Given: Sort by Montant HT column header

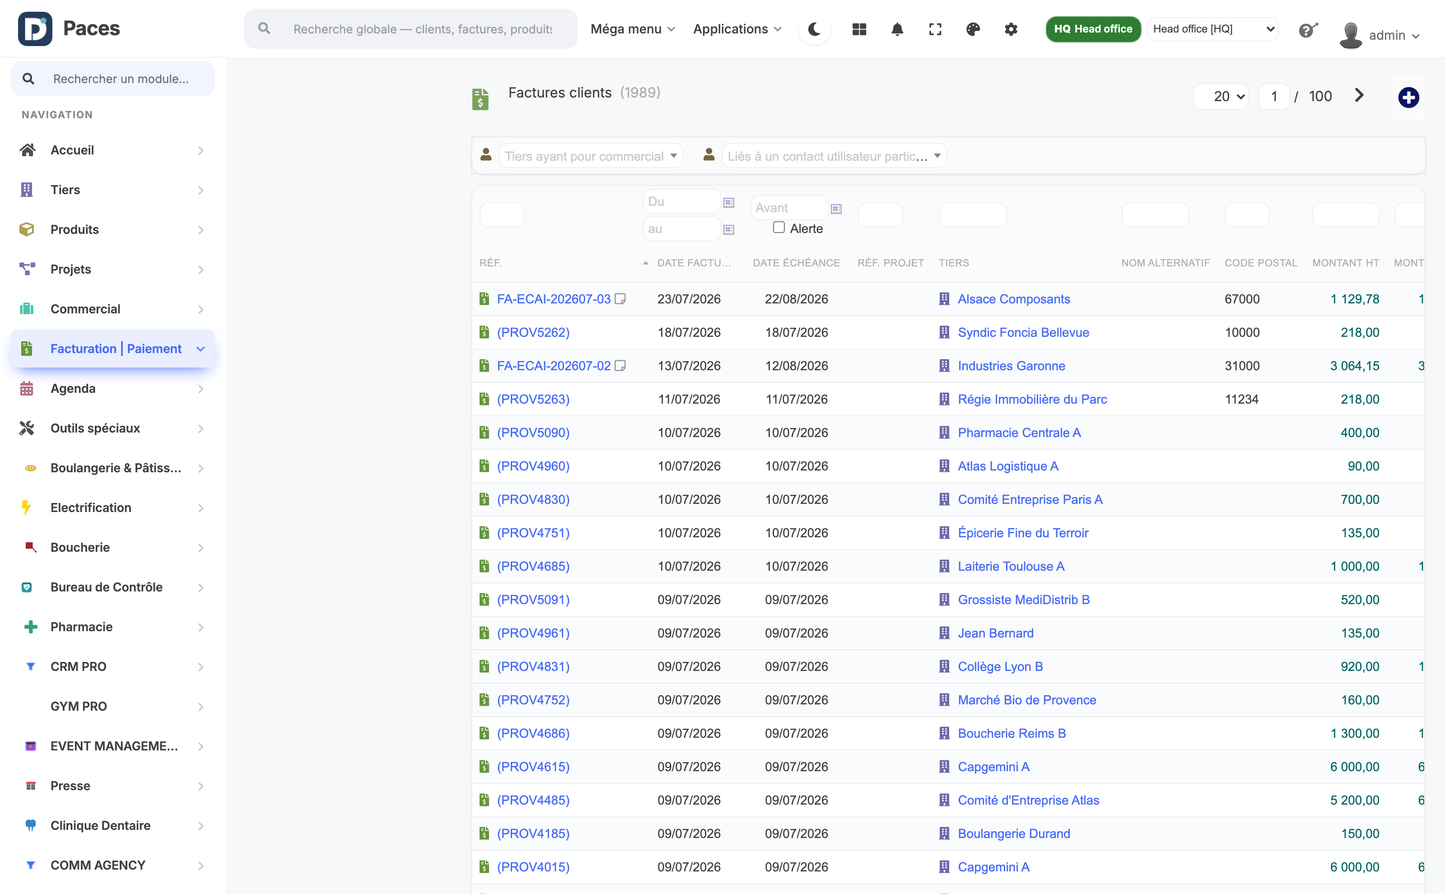Looking at the screenshot, I should click(1345, 263).
